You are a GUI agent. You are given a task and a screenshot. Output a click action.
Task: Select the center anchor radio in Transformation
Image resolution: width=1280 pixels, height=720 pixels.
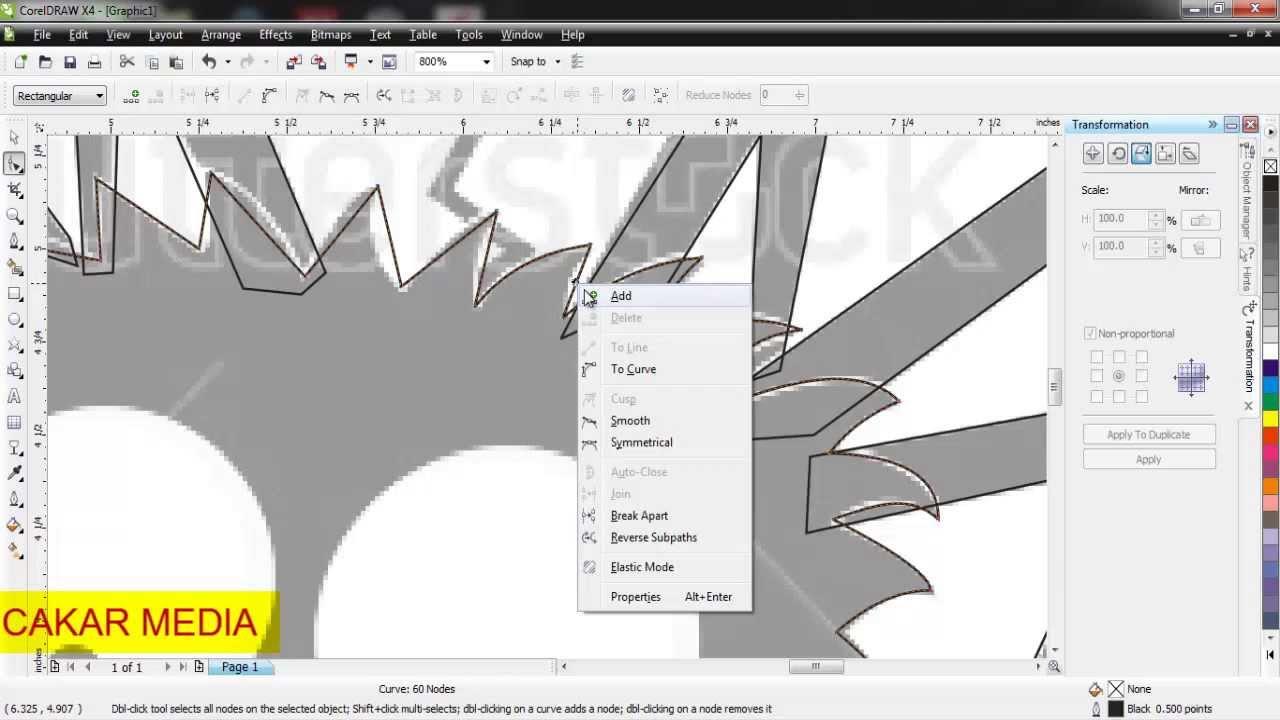tap(1119, 376)
